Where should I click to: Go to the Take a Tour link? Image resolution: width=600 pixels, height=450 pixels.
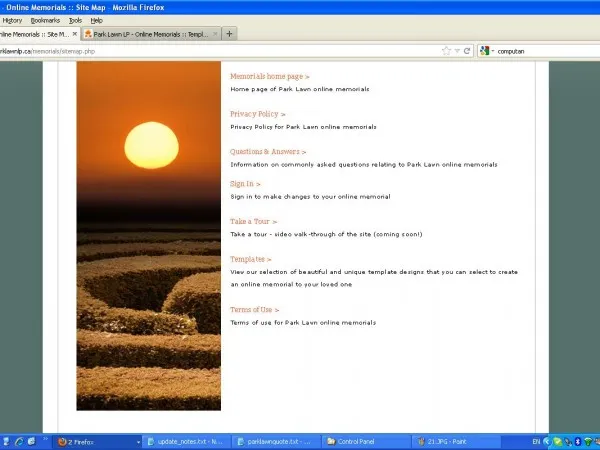(253, 221)
